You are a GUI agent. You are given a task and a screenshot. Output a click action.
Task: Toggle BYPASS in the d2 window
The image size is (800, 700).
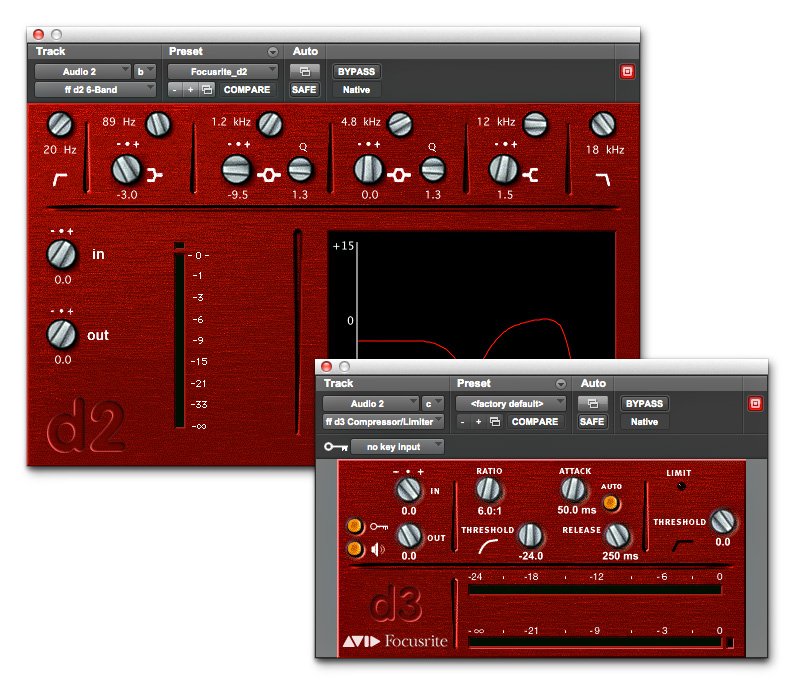(356, 71)
